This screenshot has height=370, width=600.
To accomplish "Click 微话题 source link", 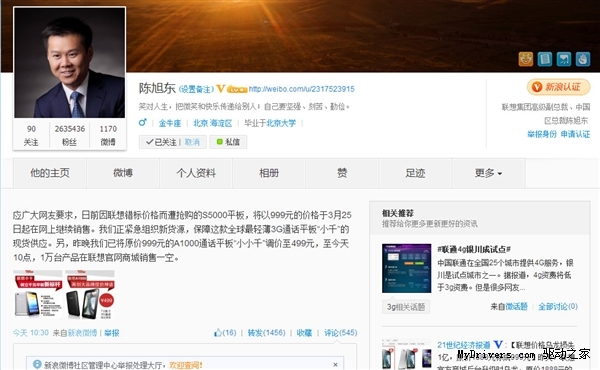I will (x=517, y=306).
